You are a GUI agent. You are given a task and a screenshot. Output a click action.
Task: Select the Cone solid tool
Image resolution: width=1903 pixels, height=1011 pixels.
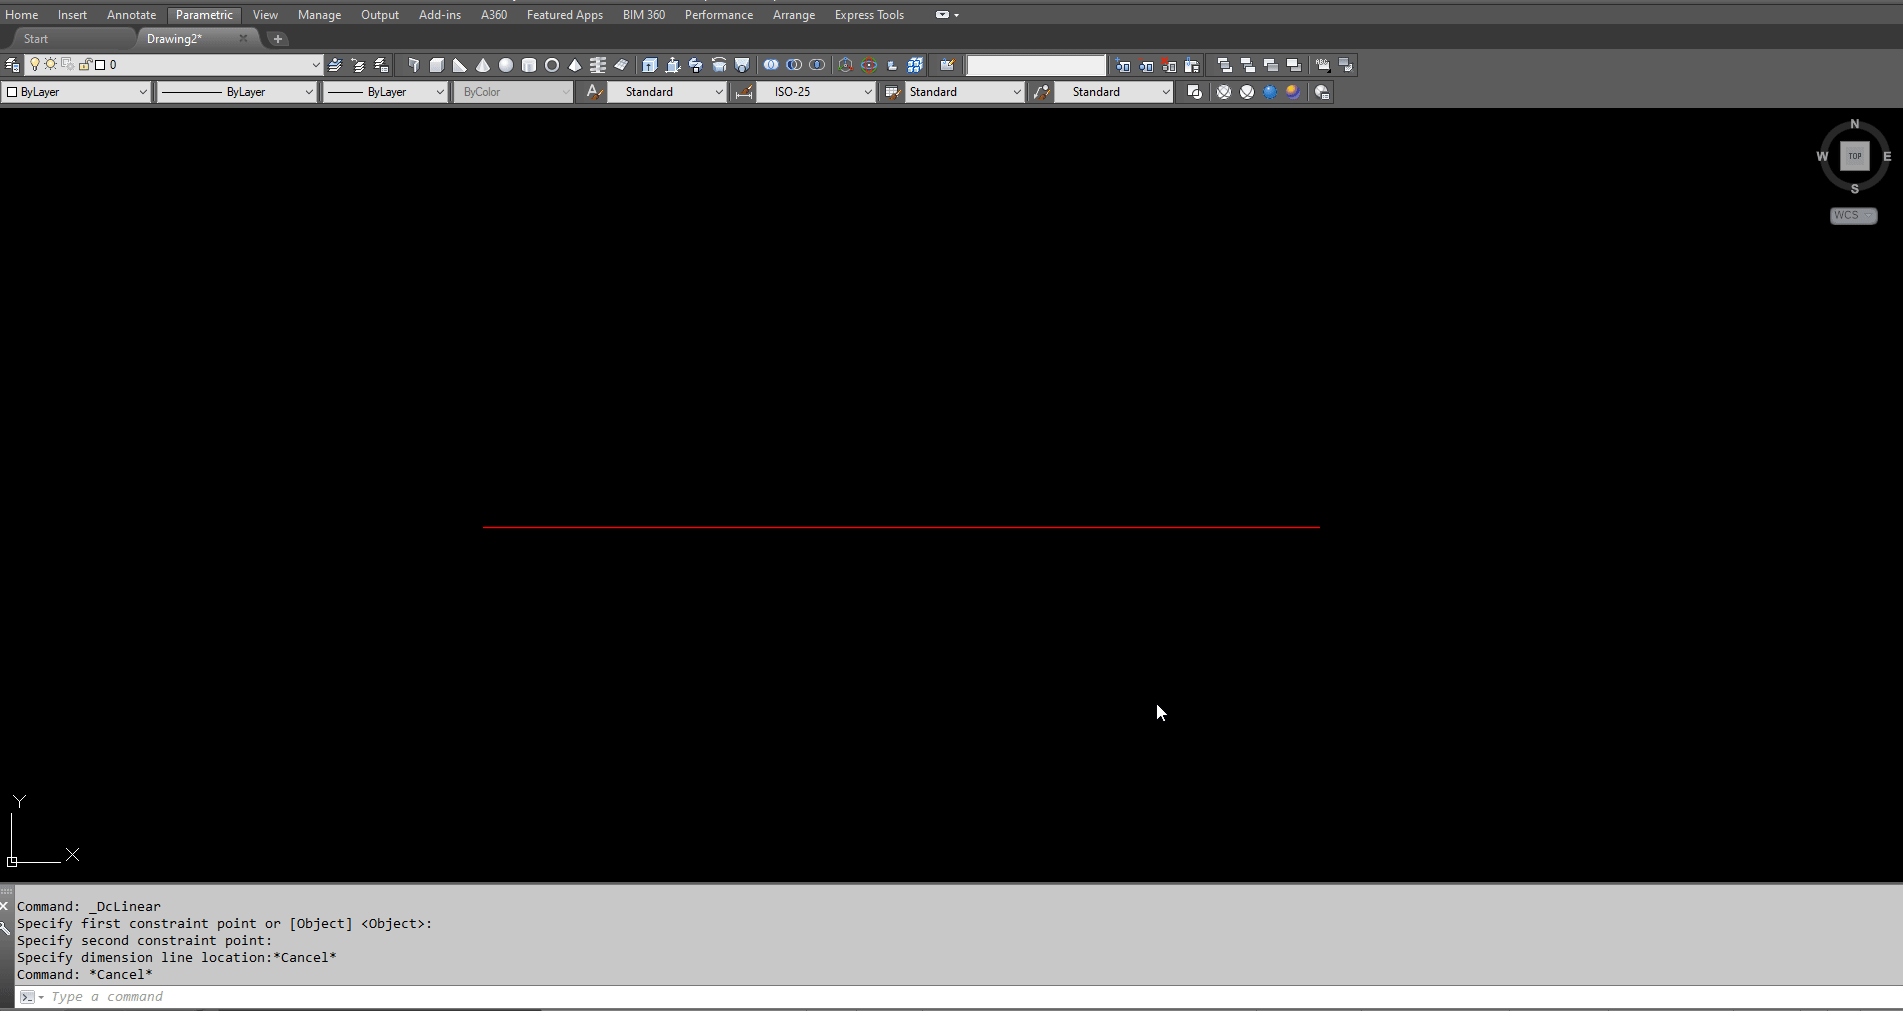click(x=483, y=65)
